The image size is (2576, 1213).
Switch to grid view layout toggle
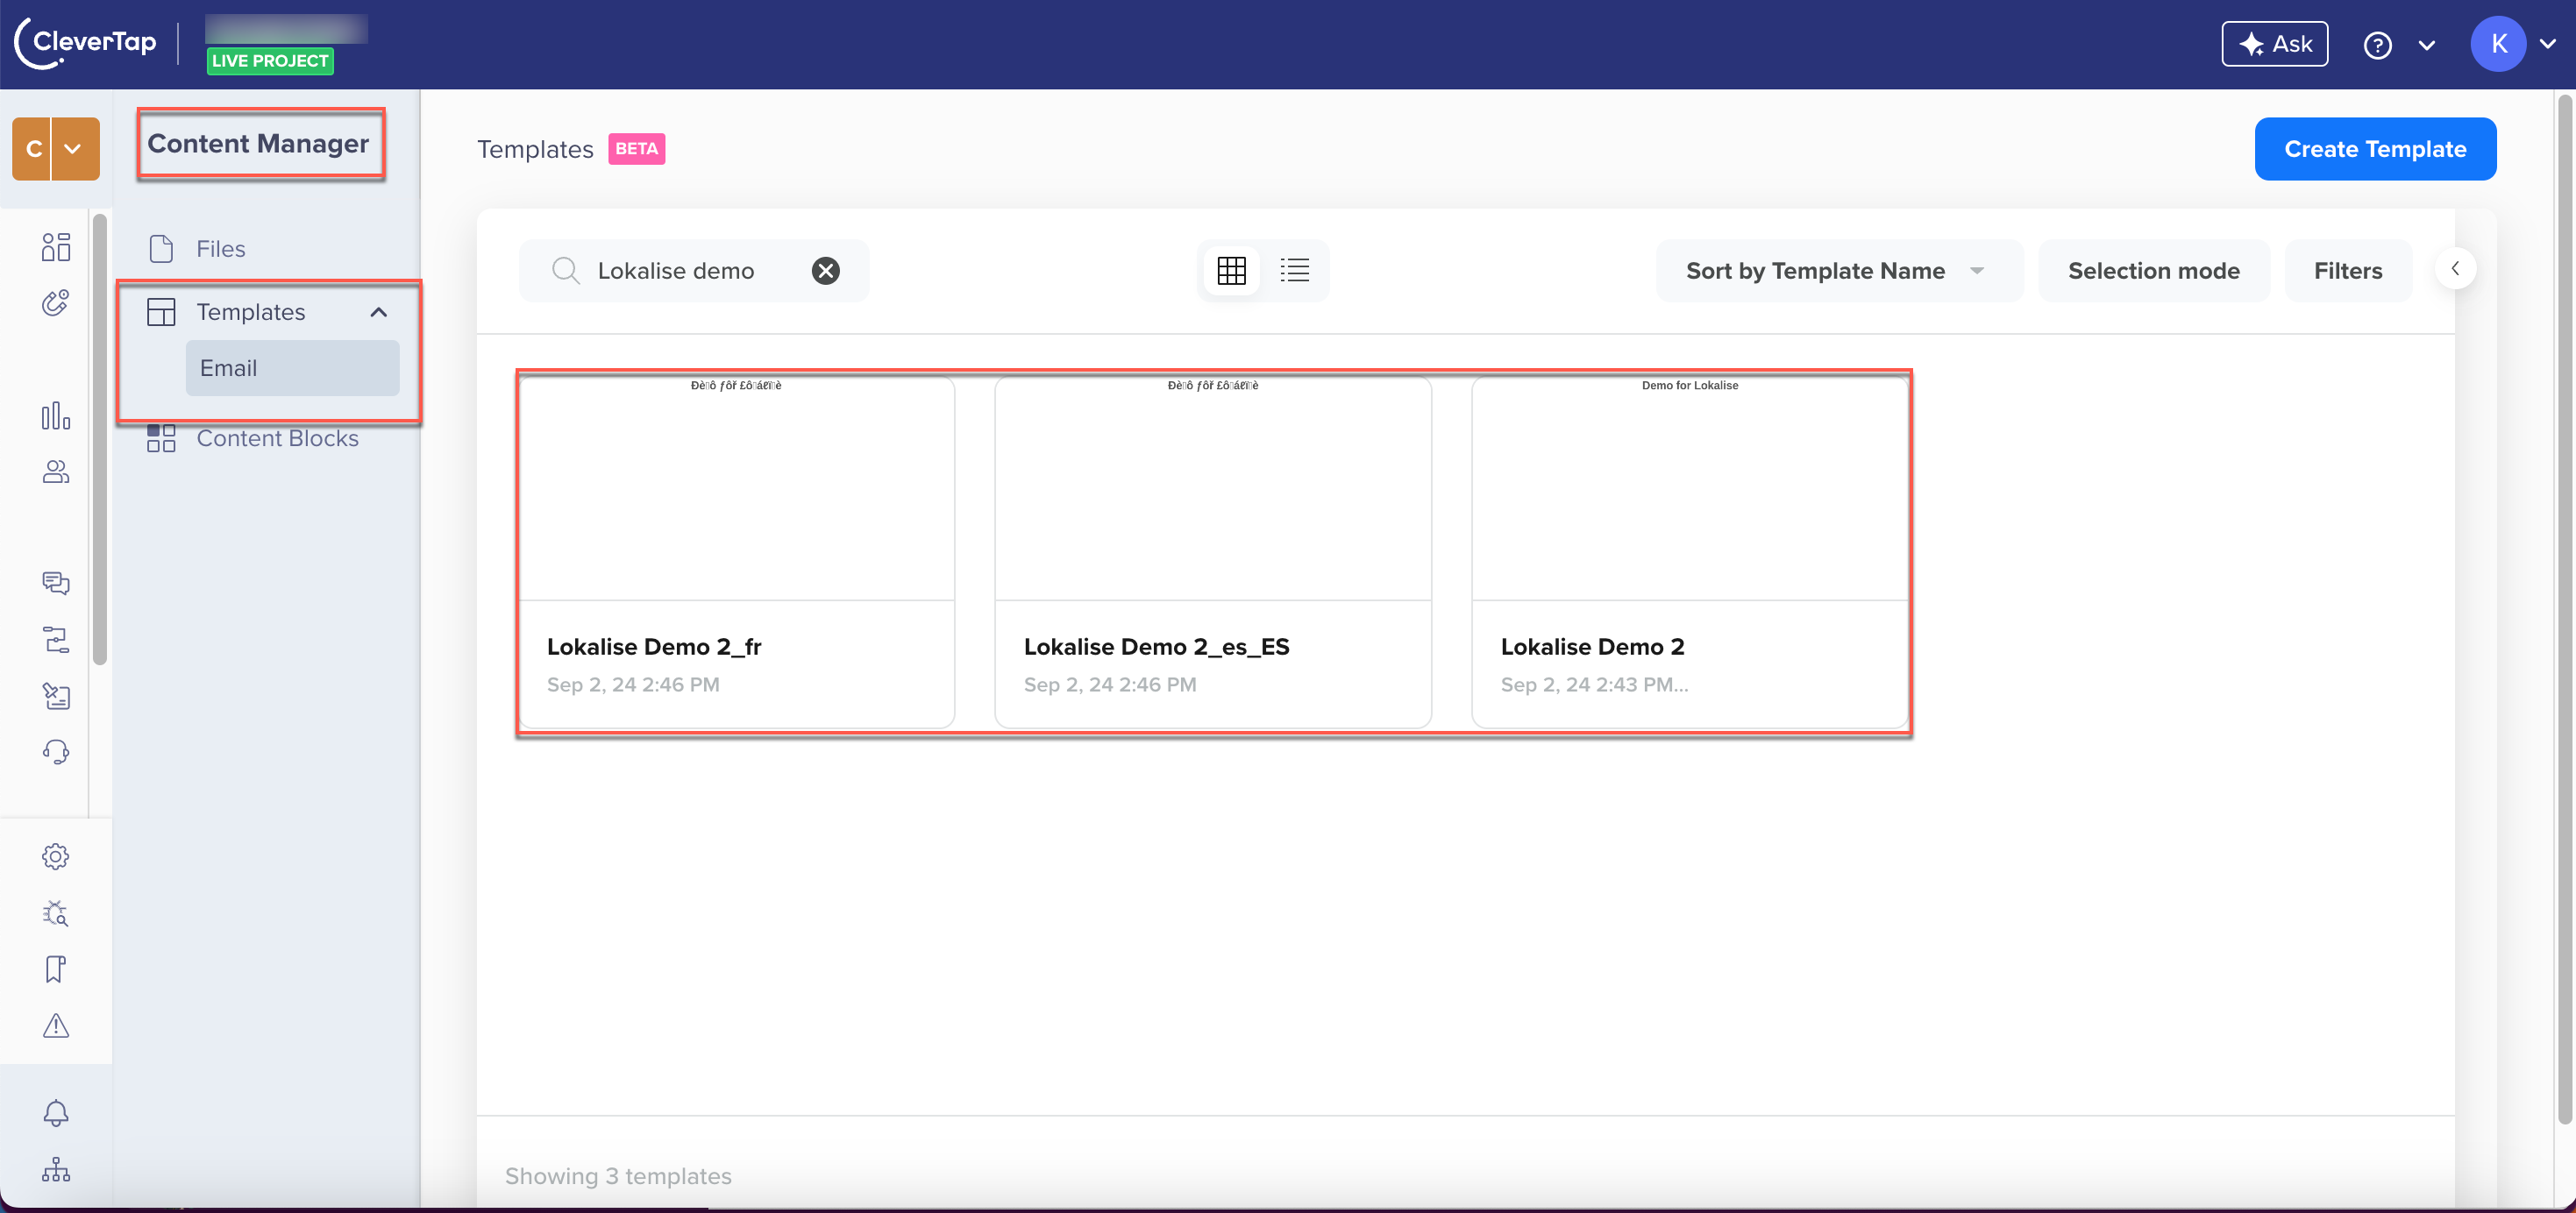1232,269
